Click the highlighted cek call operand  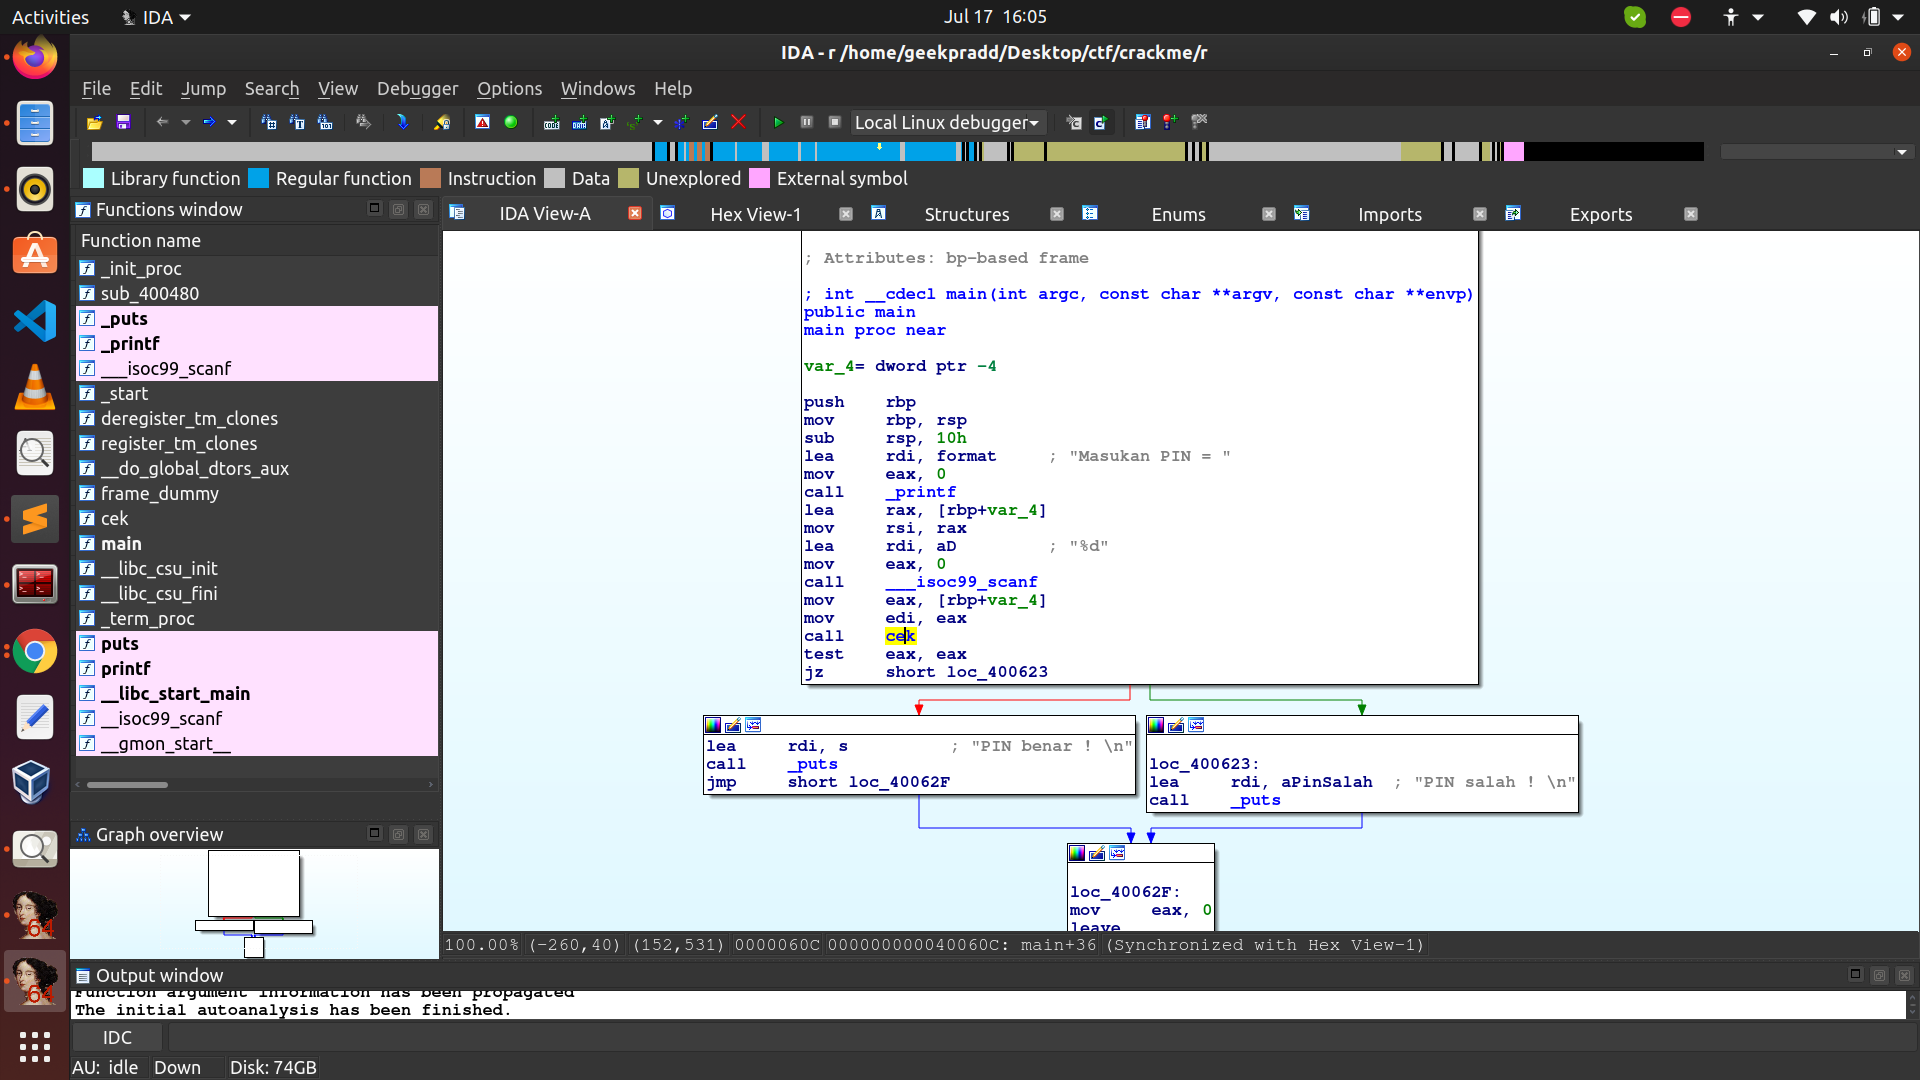tap(900, 636)
